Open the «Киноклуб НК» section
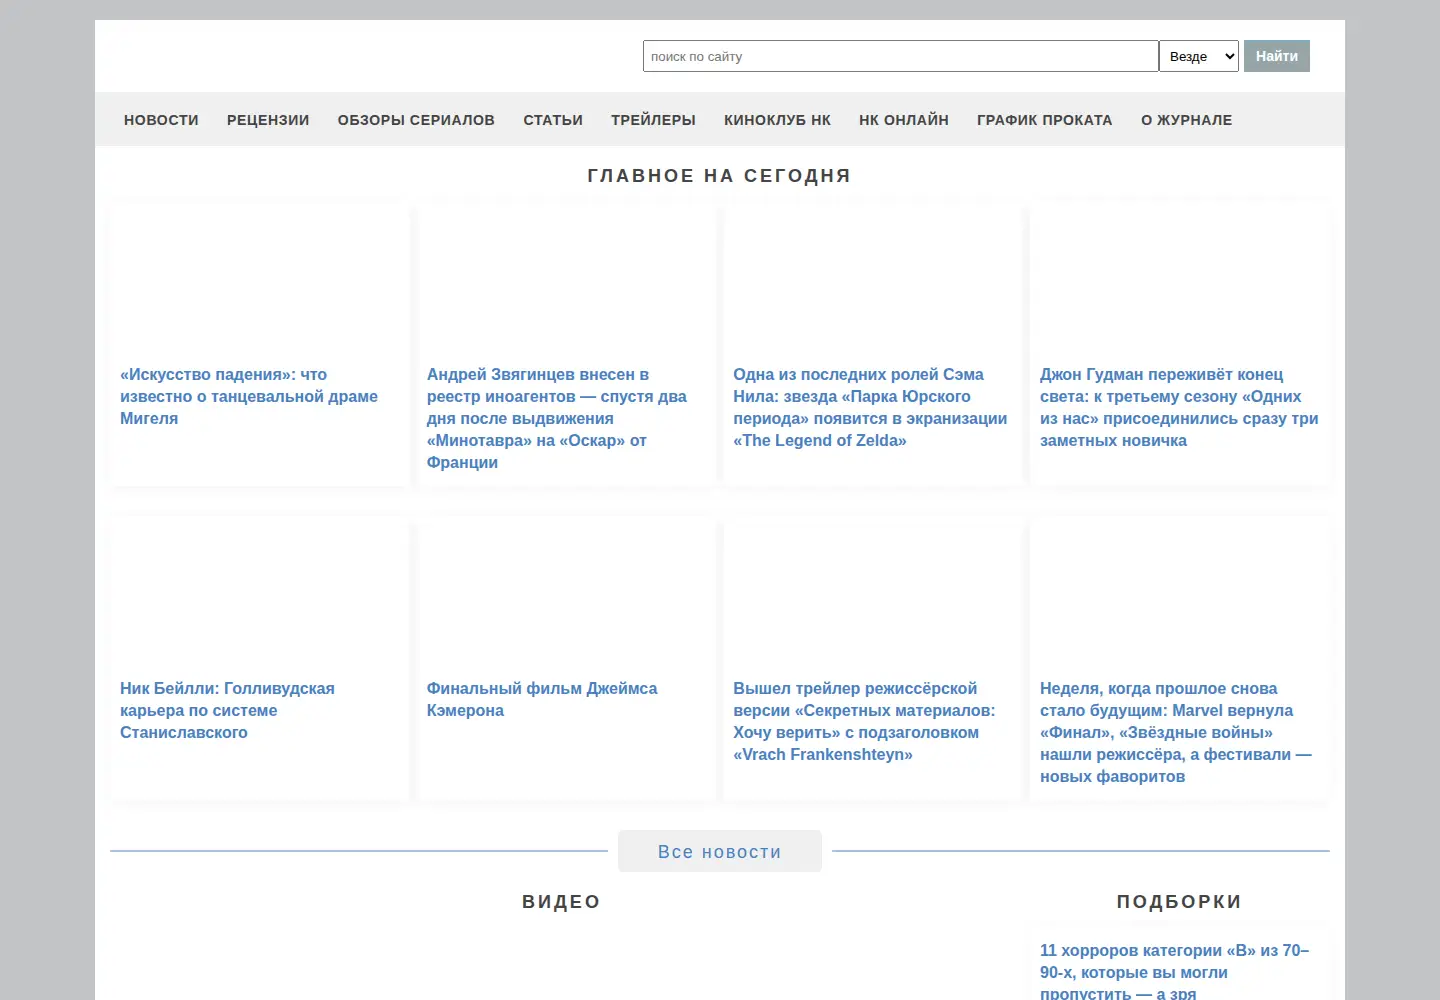 click(777, 120)
